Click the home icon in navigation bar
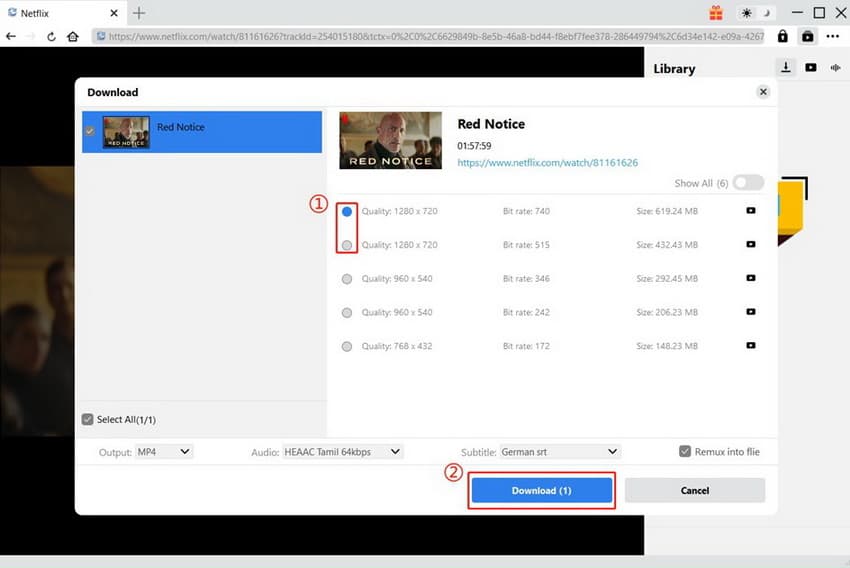 (73, 36)
